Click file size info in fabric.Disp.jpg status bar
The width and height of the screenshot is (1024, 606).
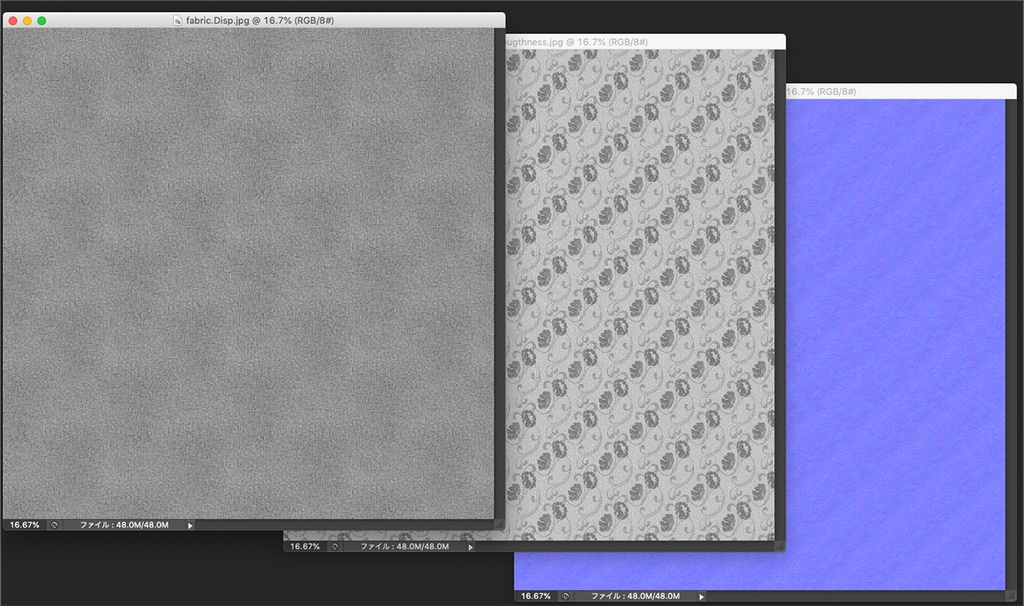124,525
